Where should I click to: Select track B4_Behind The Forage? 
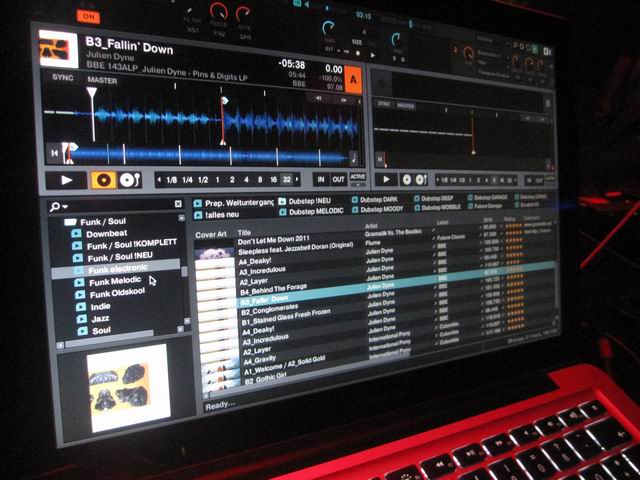(273, 290)
